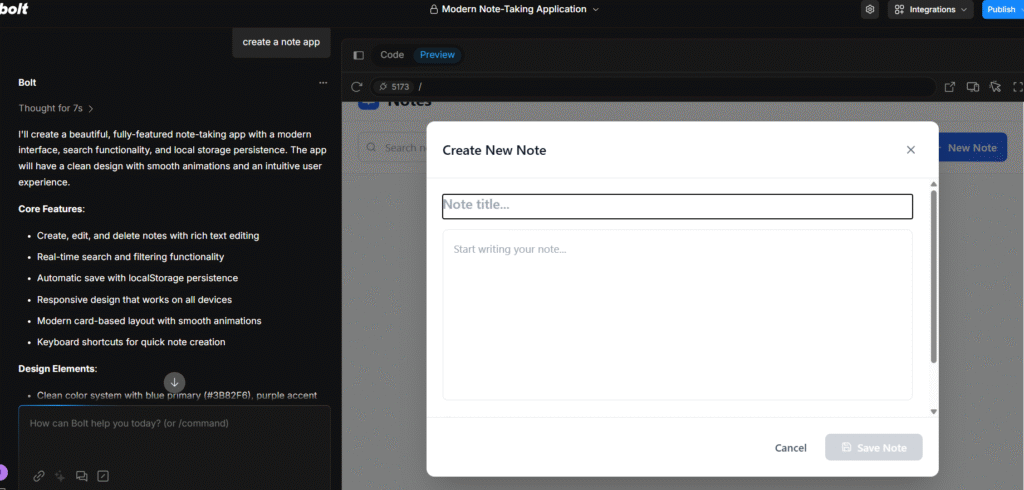Click the 'Core Features:' heading
Screen dimensions: 1024x490
point(52,209)
